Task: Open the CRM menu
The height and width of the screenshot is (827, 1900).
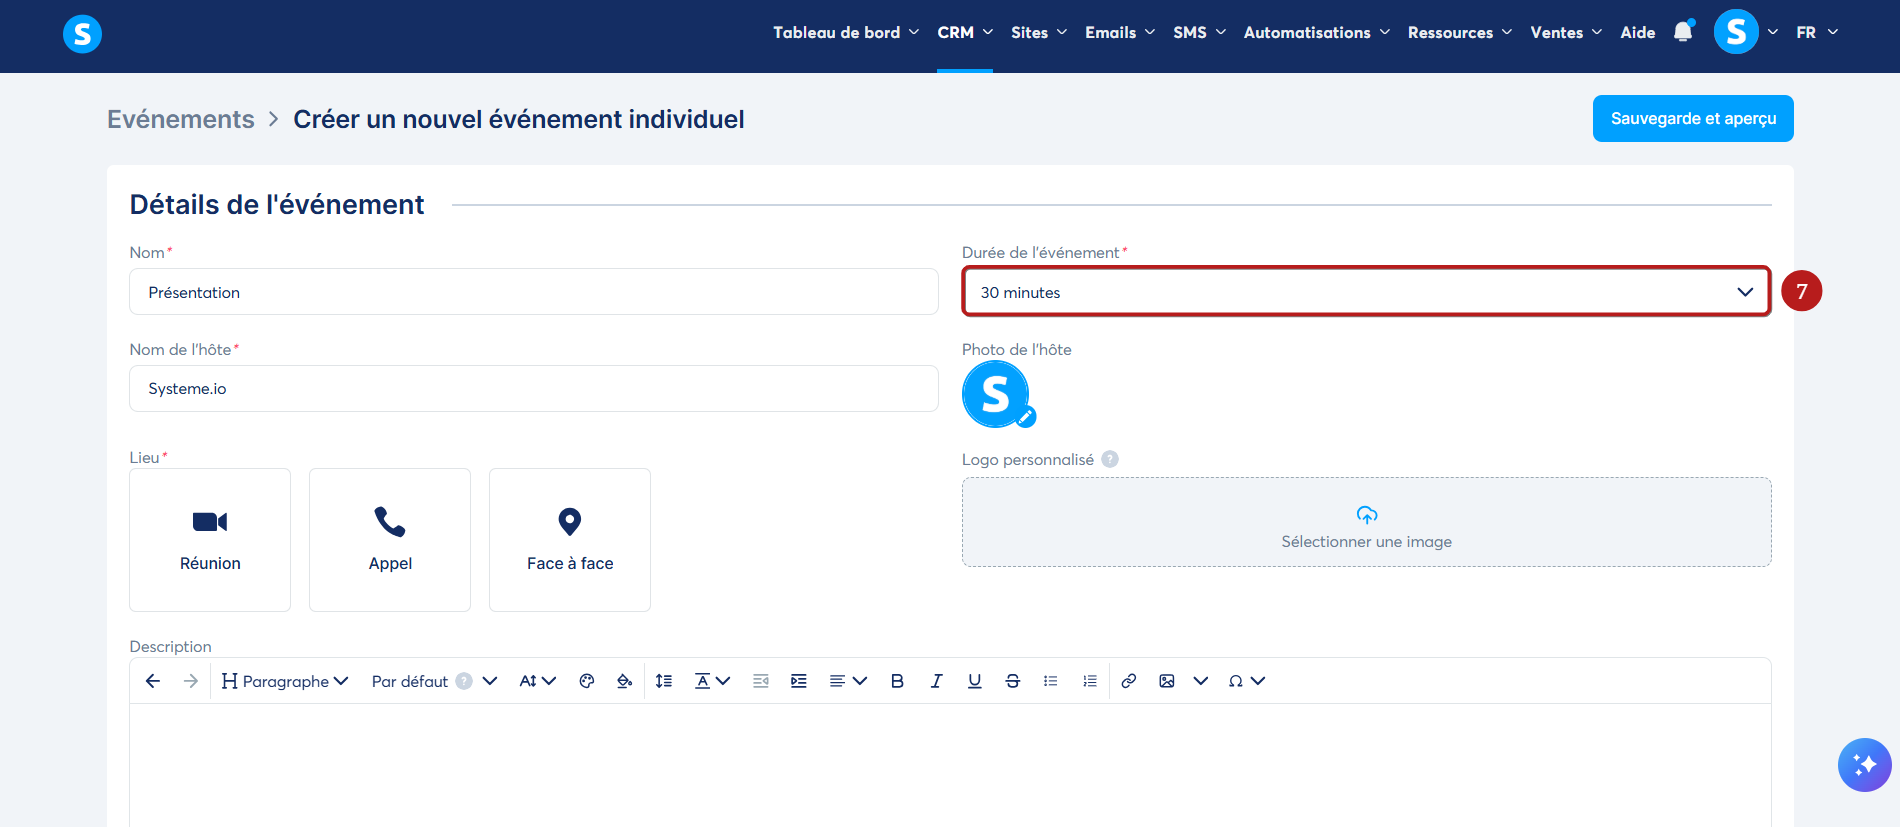Action: coord(965,32)
